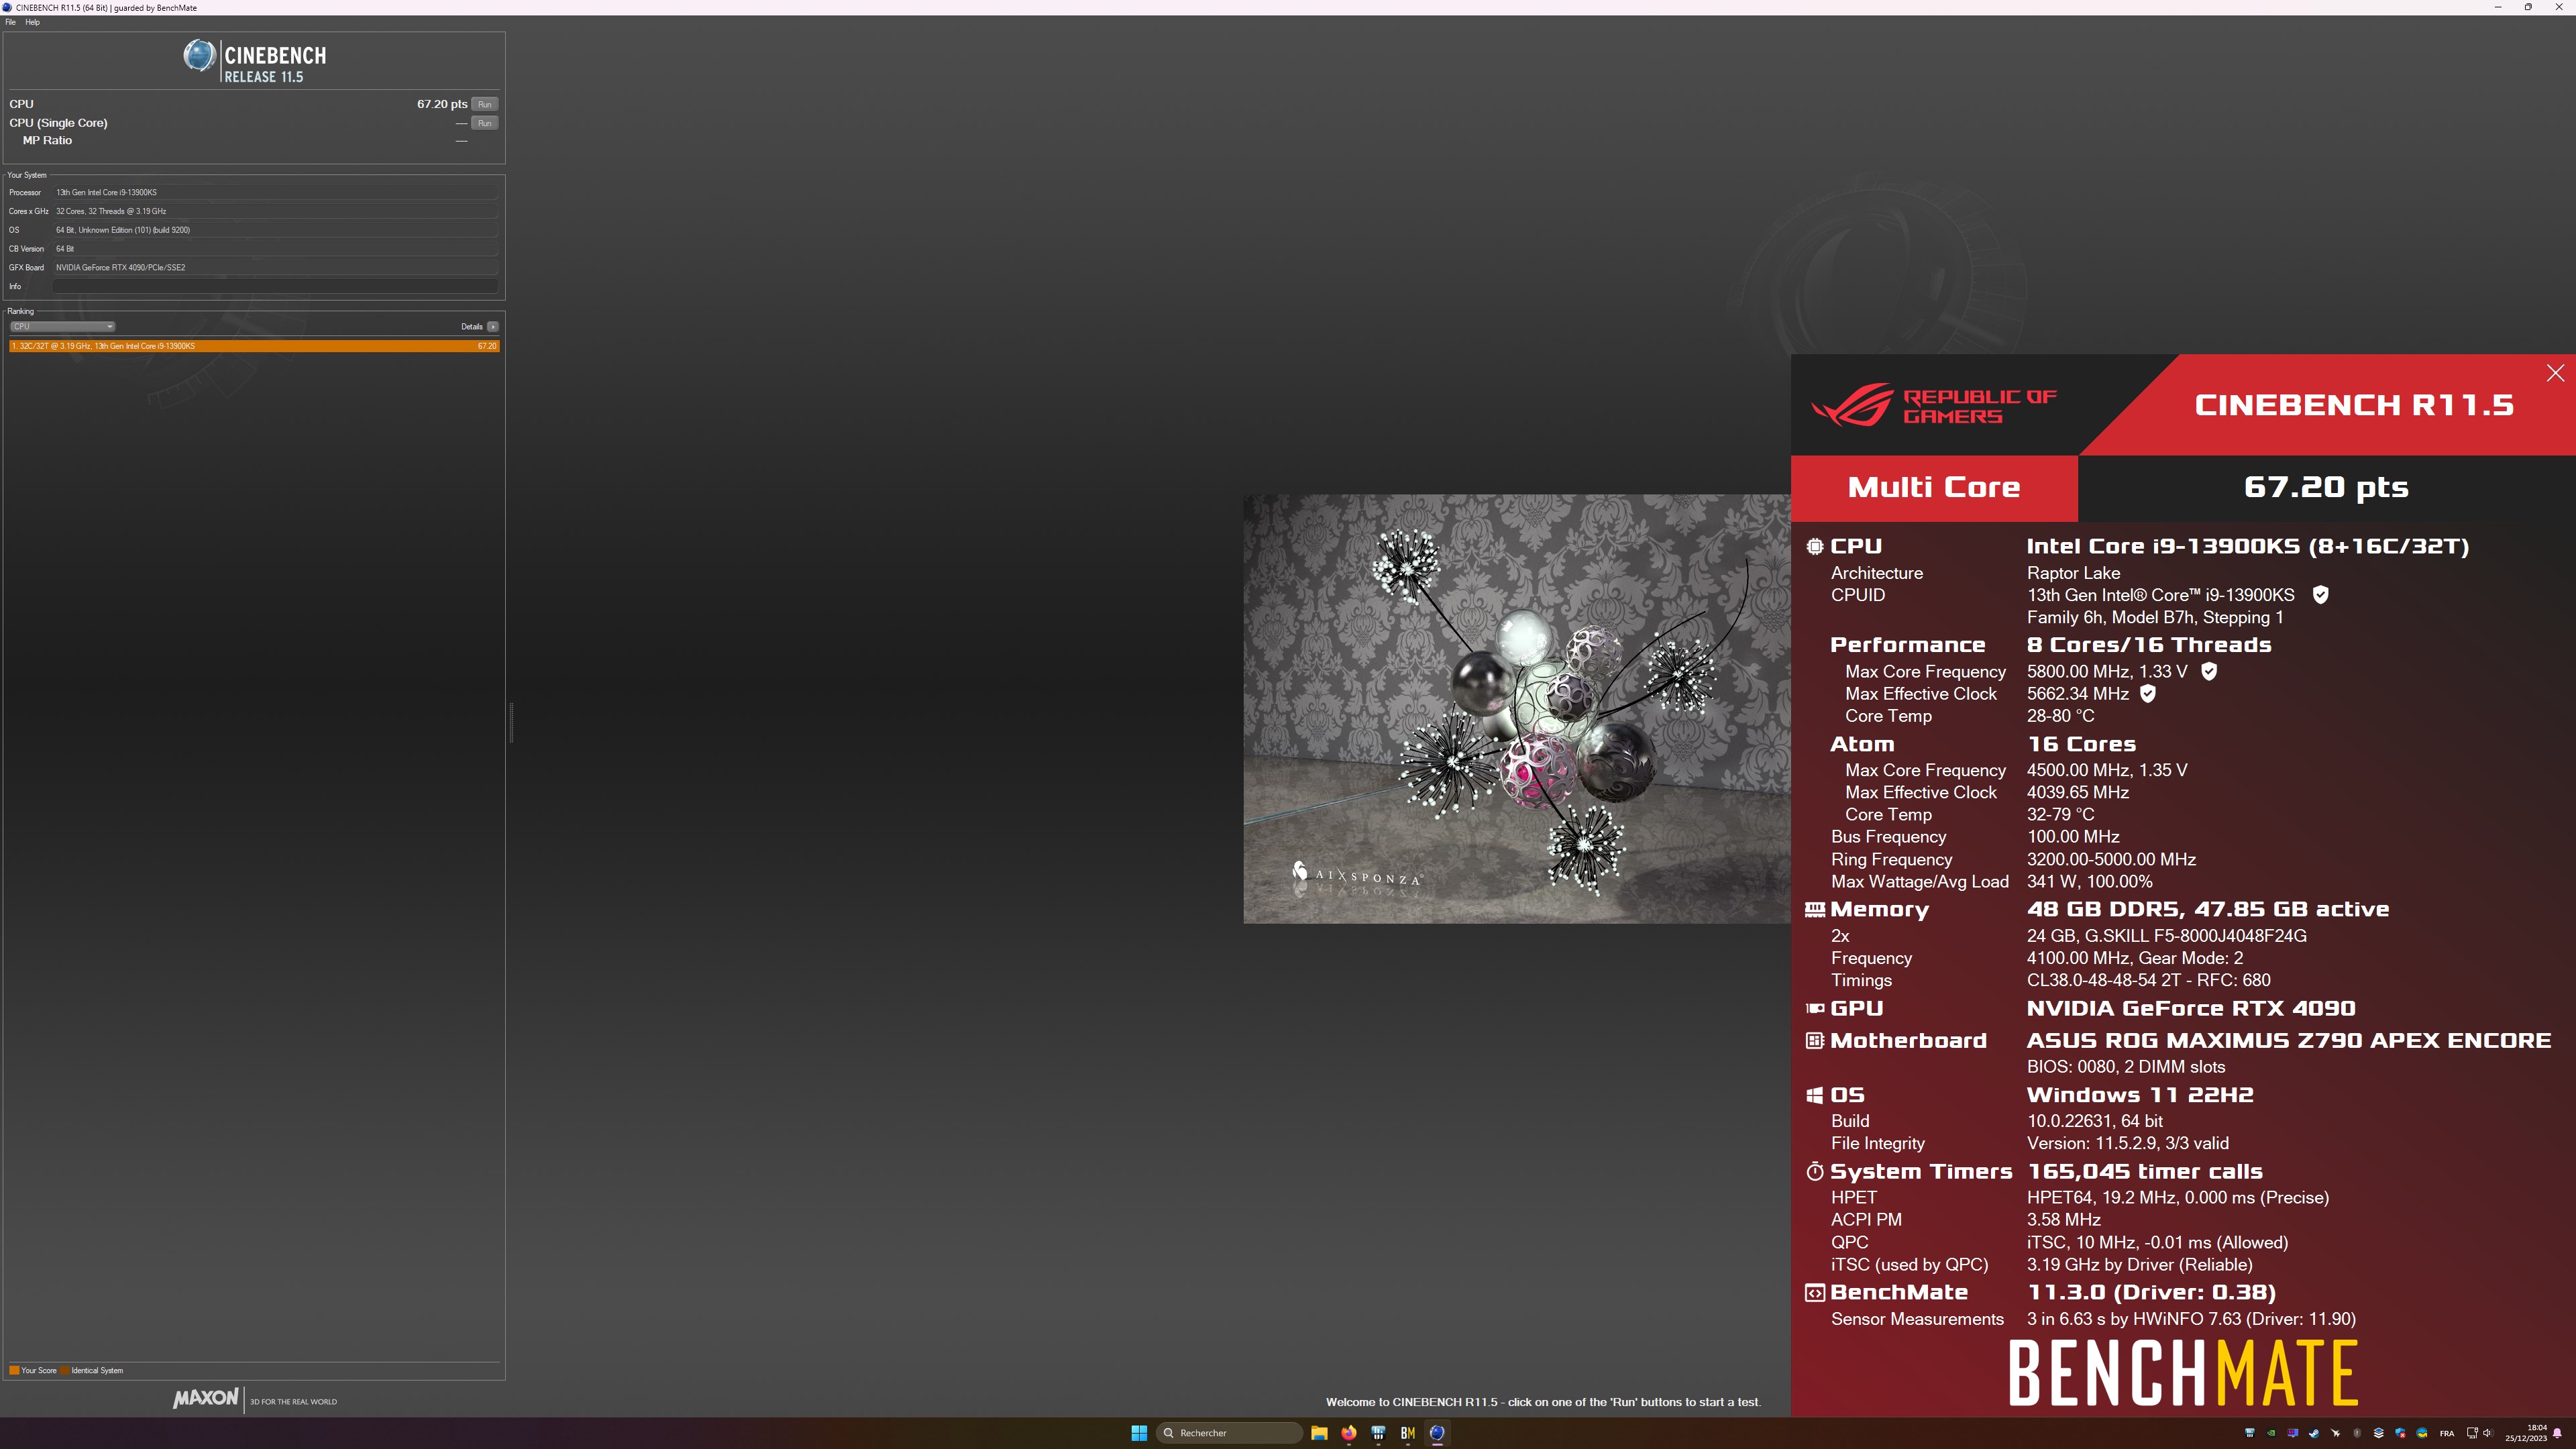Click the rendered benchmark scene image
The height and width of the screenshot is (1449, 2576).
pyautogui.click(x=1516, y=708)
